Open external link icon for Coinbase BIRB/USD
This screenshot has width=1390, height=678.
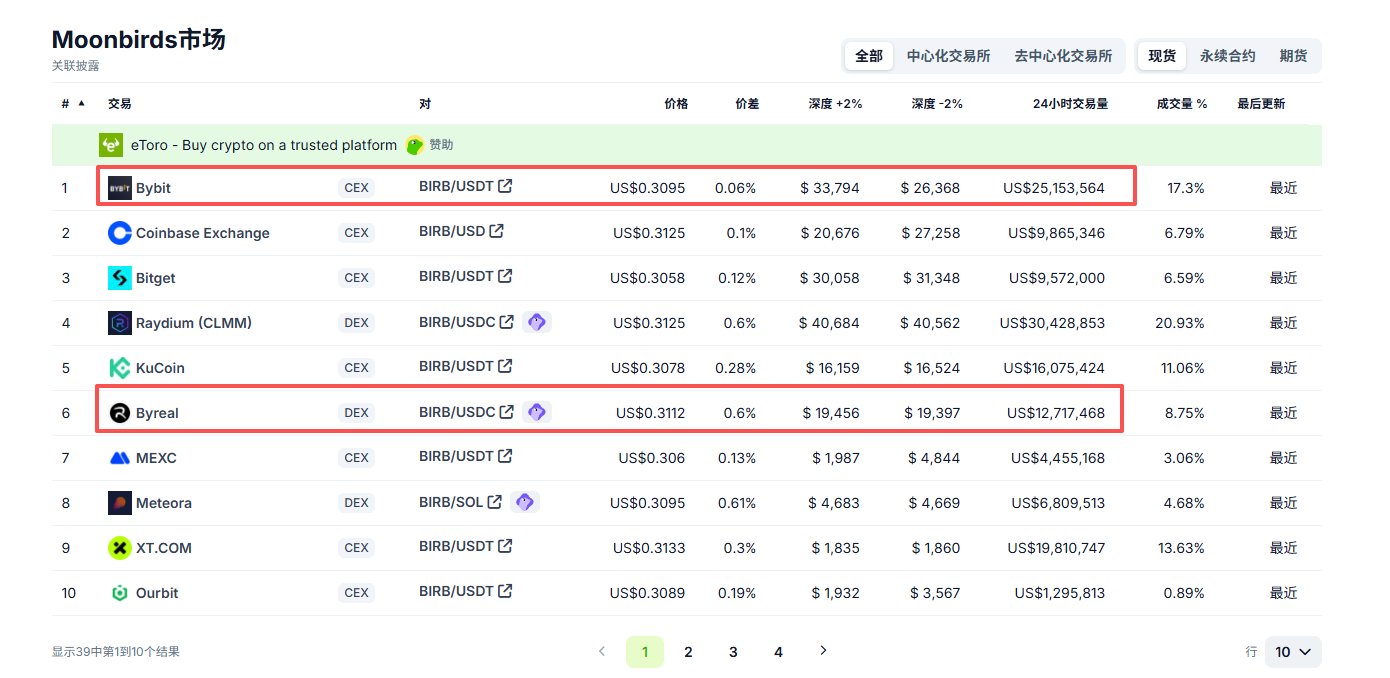point(497,231)
